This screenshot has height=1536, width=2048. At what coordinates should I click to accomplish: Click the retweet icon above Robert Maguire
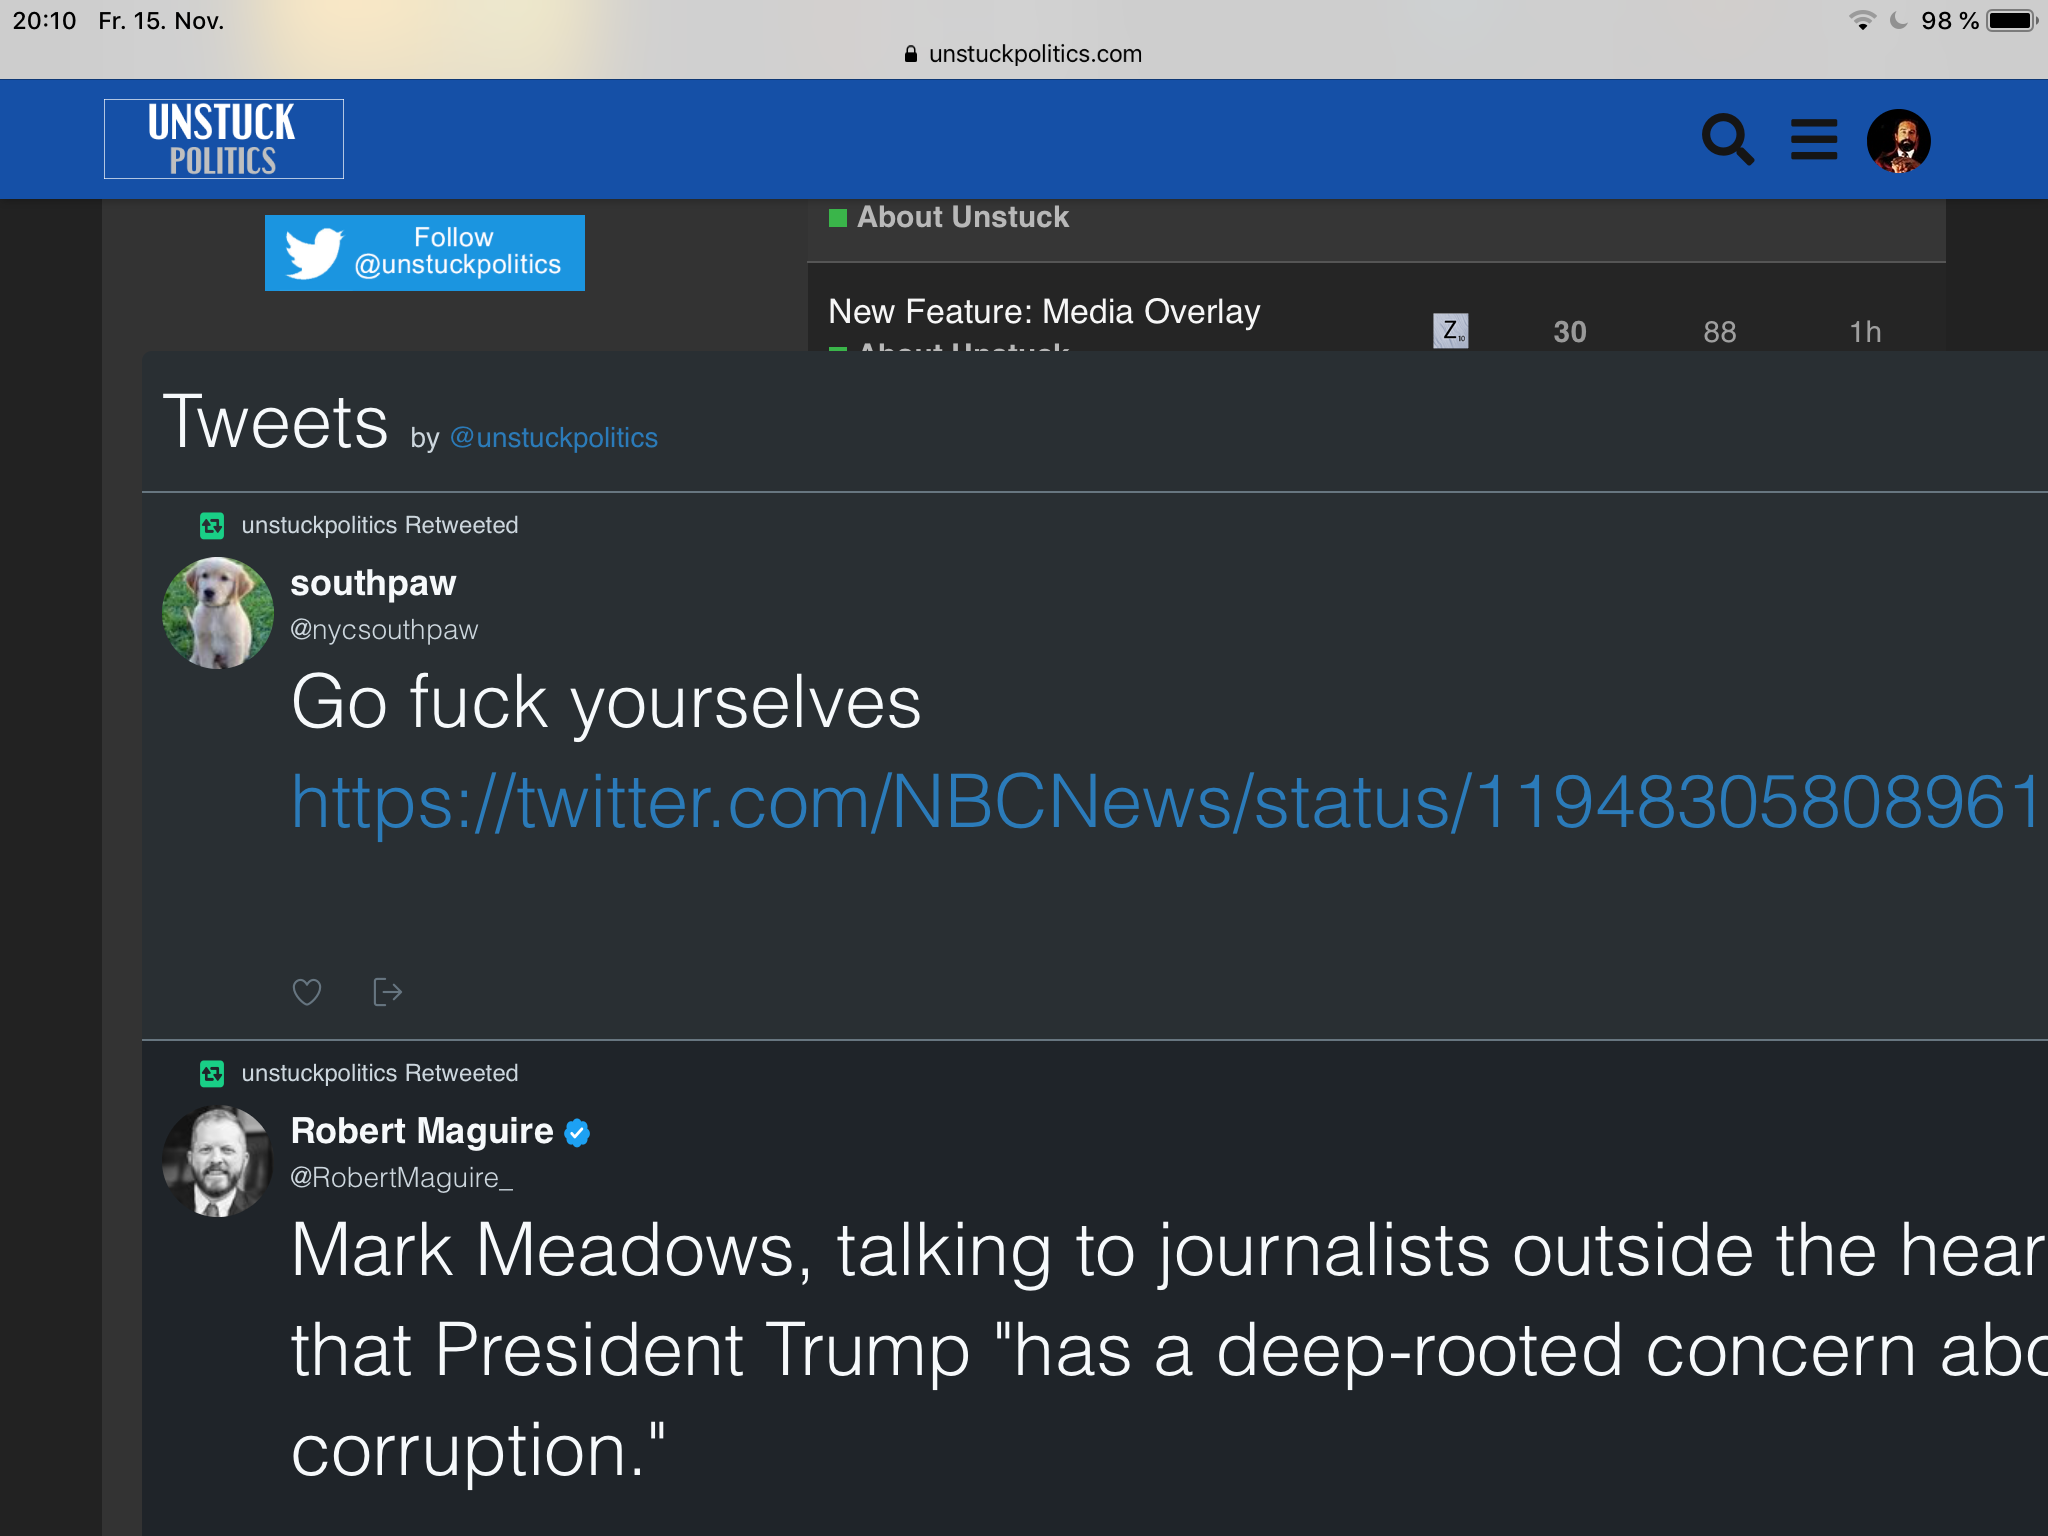(212, 1073)
